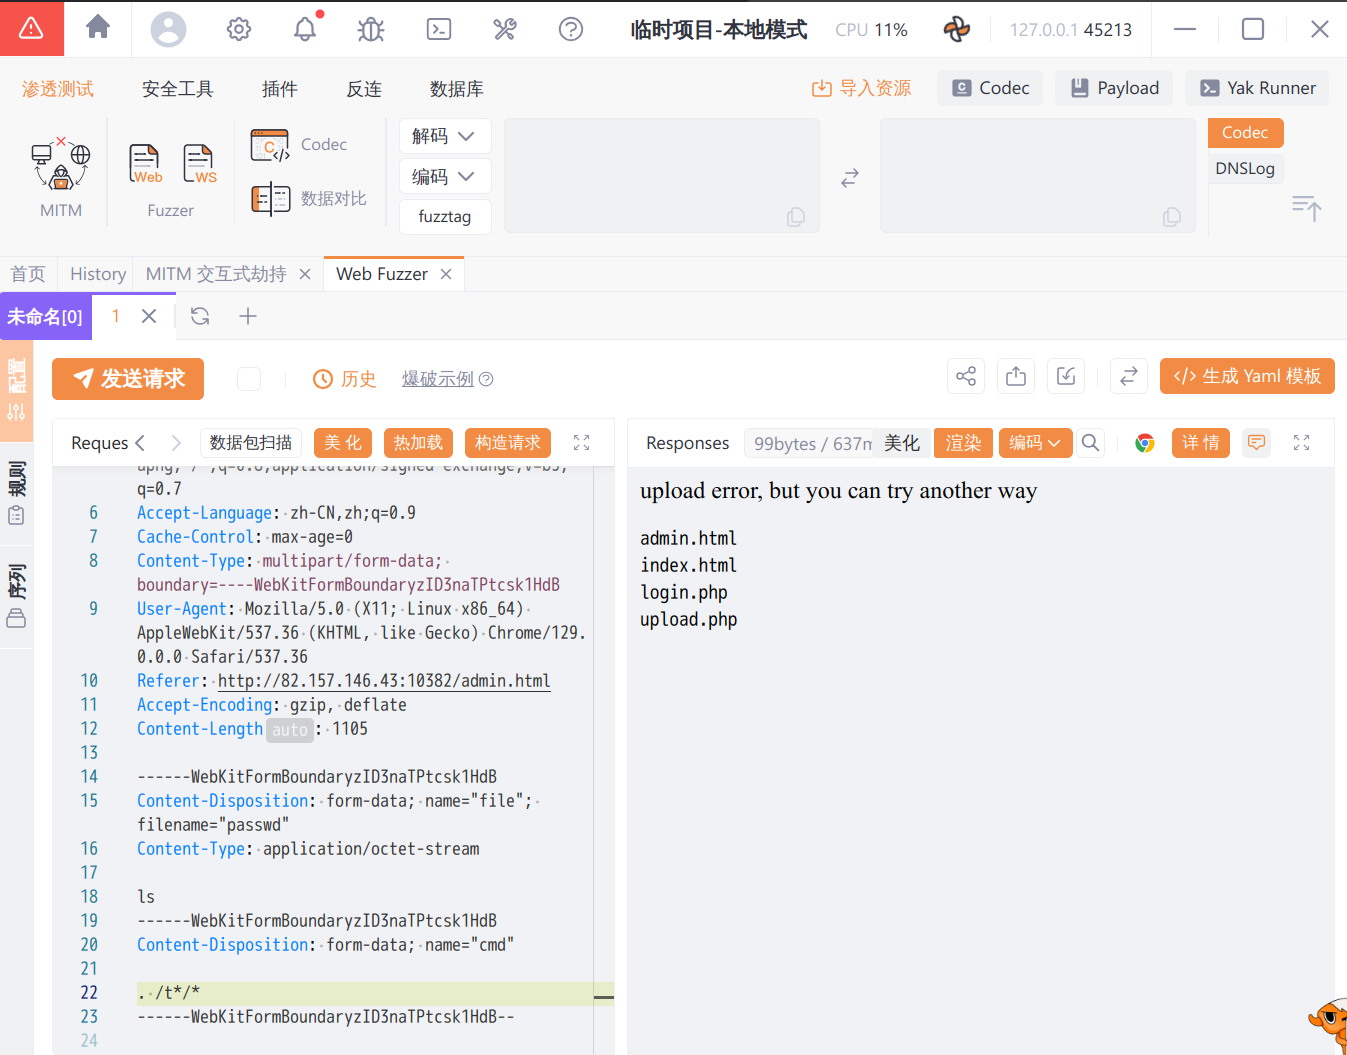Click the 构造请求 button
Image resolution: width=1347 pixels, height=1055 pixels.
(x=508, y=443)
